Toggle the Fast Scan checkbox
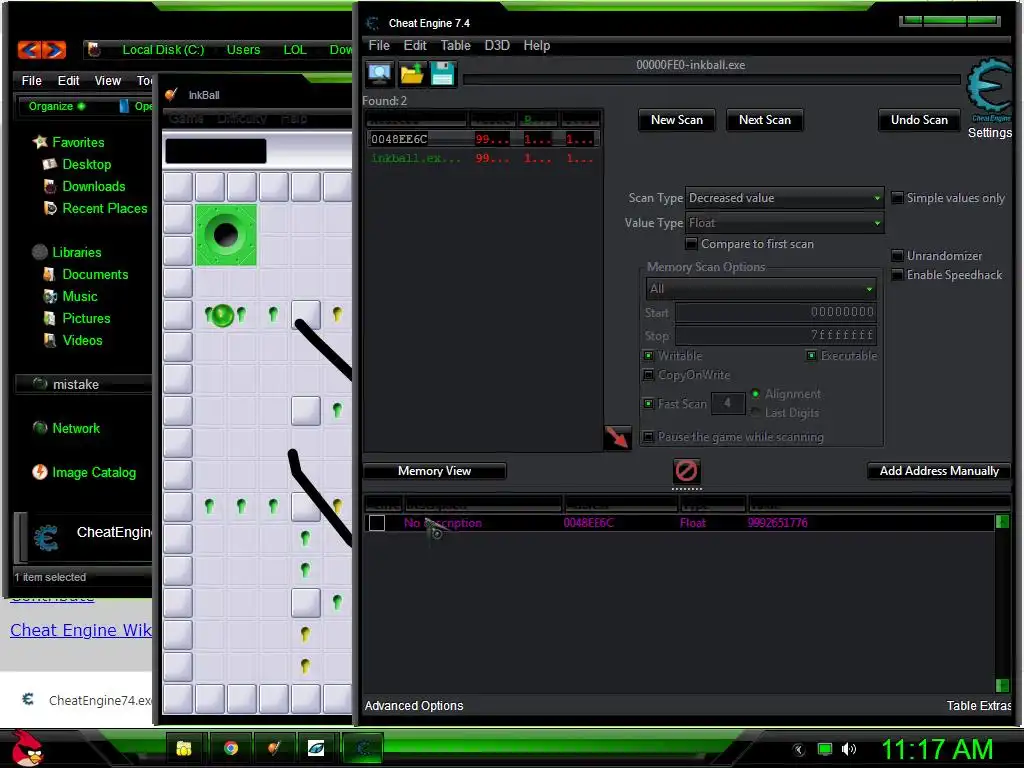The width and height of the screenshot is (1024, 768). click(648, 404)
